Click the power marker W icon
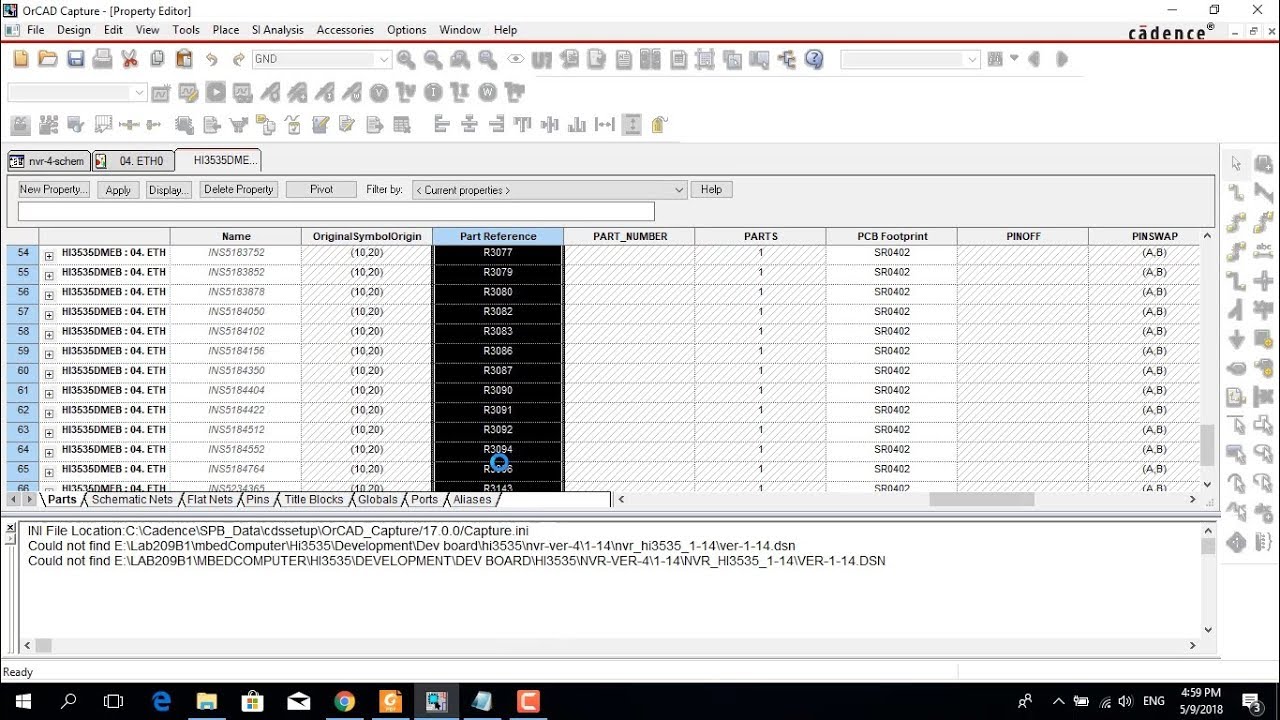This screenshot has height=720, width=1280. click(487, 93)
